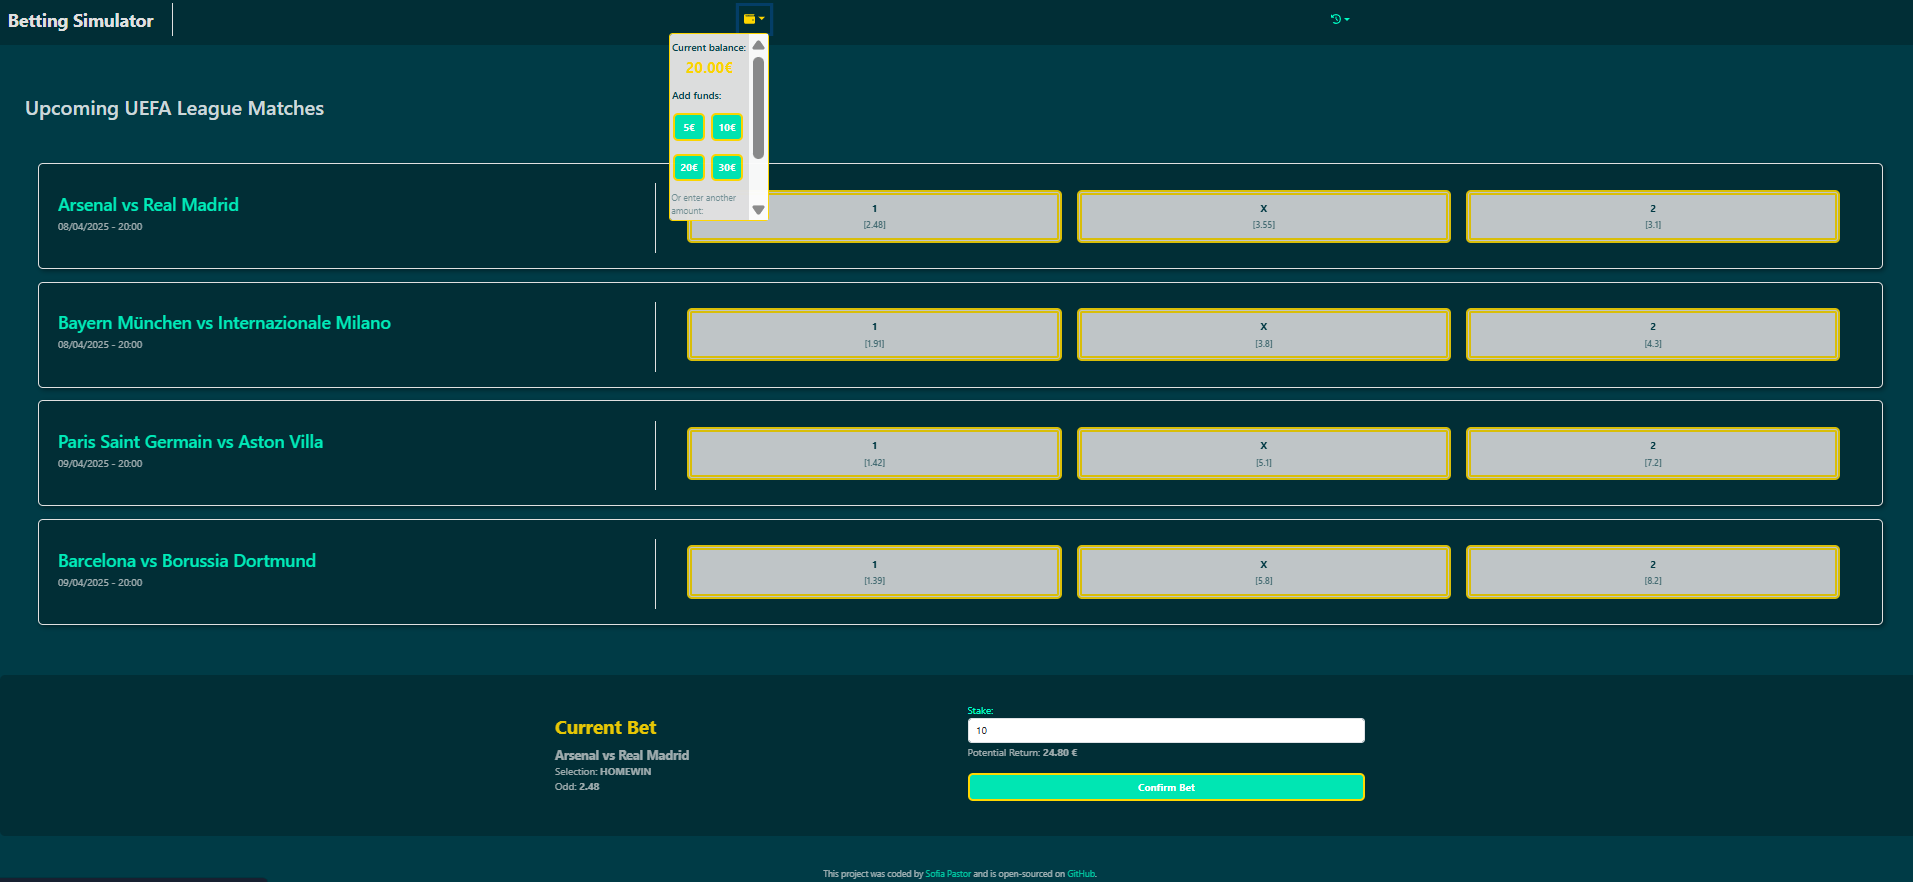The image size is (1913, 882).
Task: Bet on Paris Saint Germain home win
Action: click(874, 453)
